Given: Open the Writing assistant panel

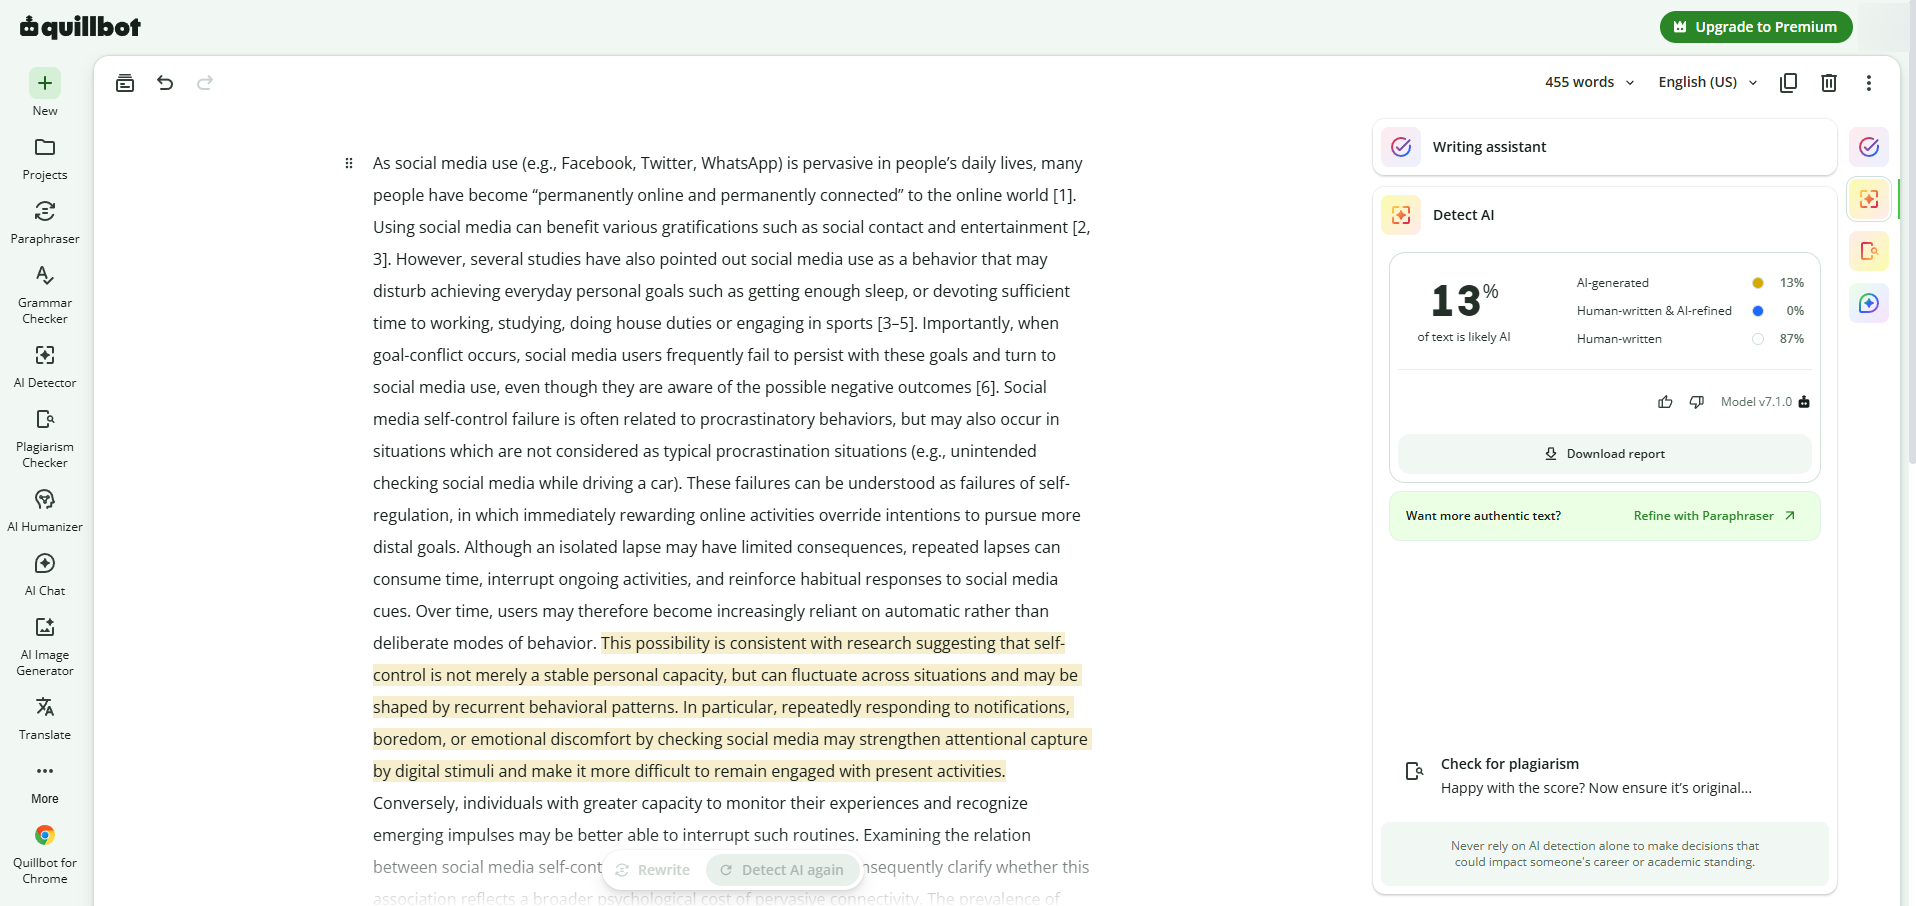Looking at the screenshot, I should click(x=1605, y=147).
